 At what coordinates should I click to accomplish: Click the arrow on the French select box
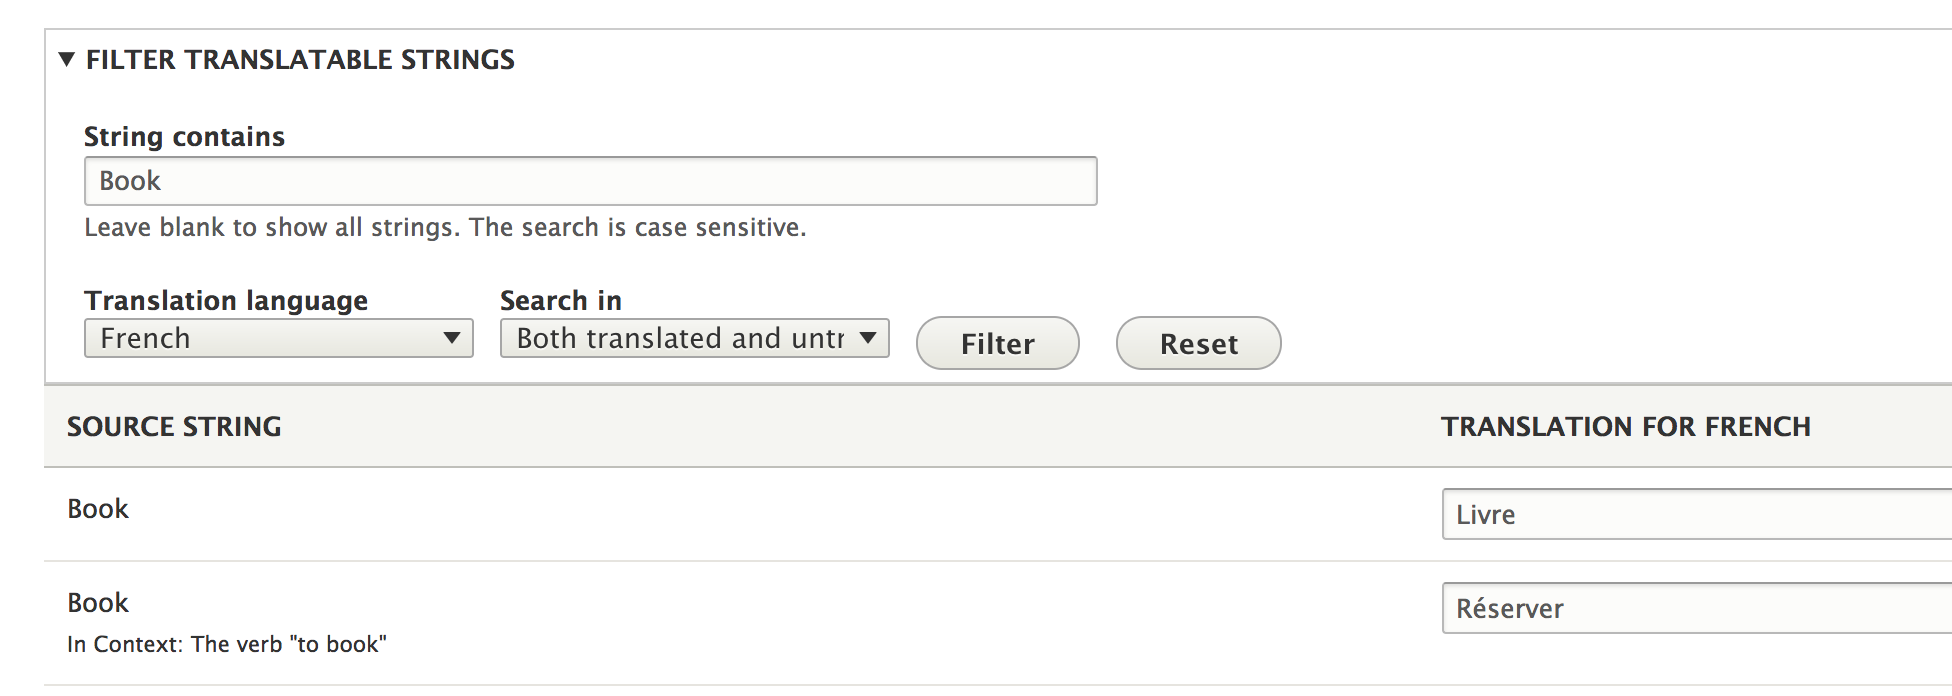pyautogui.click(x=452, y=338)
